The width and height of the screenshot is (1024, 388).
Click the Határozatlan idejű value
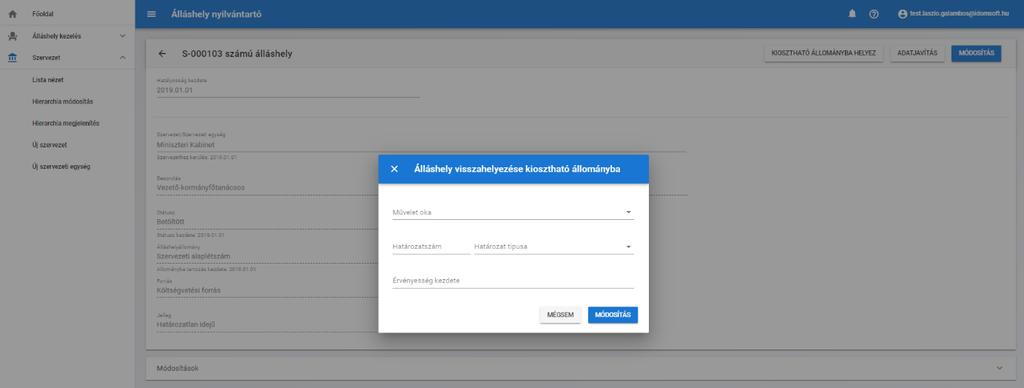pos(185,324)
